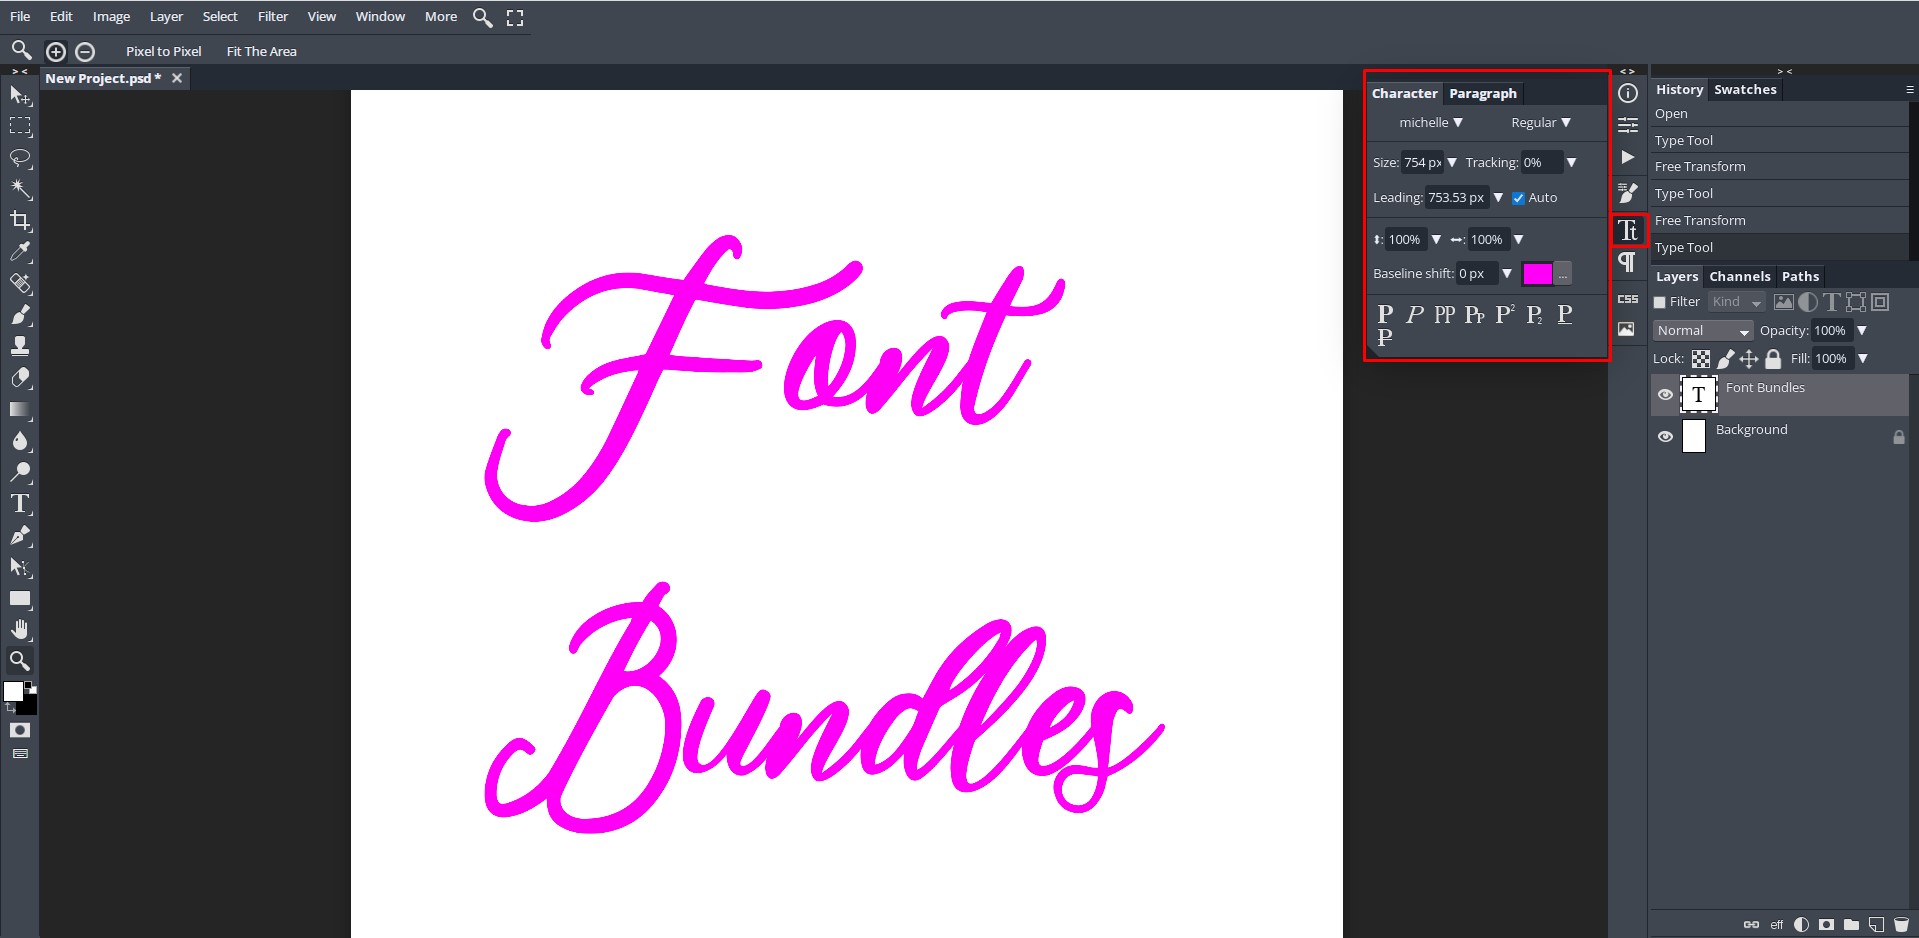1919x938 pixels.
Task: Click Fit The Area button
Action: (x=262, y=51)
